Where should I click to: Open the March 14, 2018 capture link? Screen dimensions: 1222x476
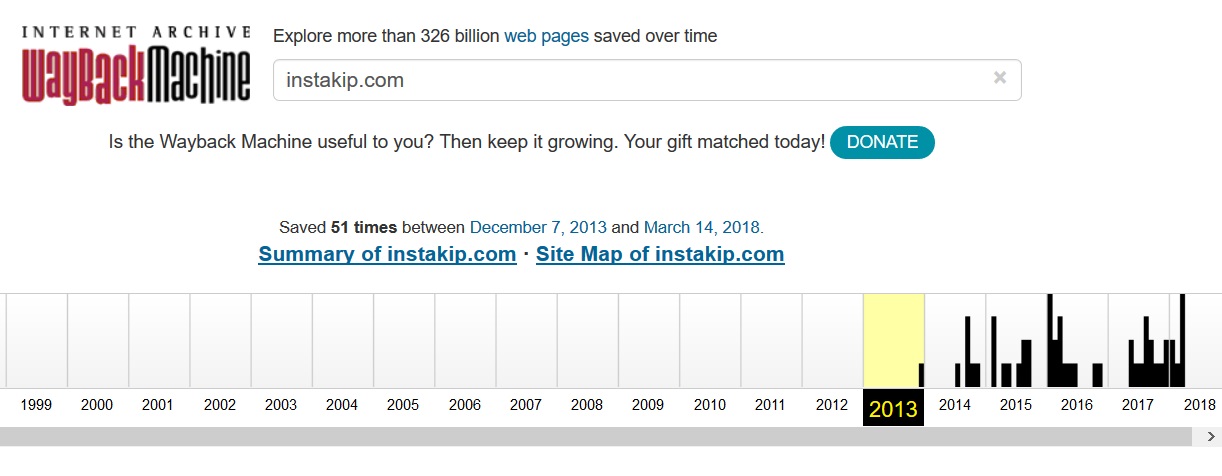click(x=702, y=227)
